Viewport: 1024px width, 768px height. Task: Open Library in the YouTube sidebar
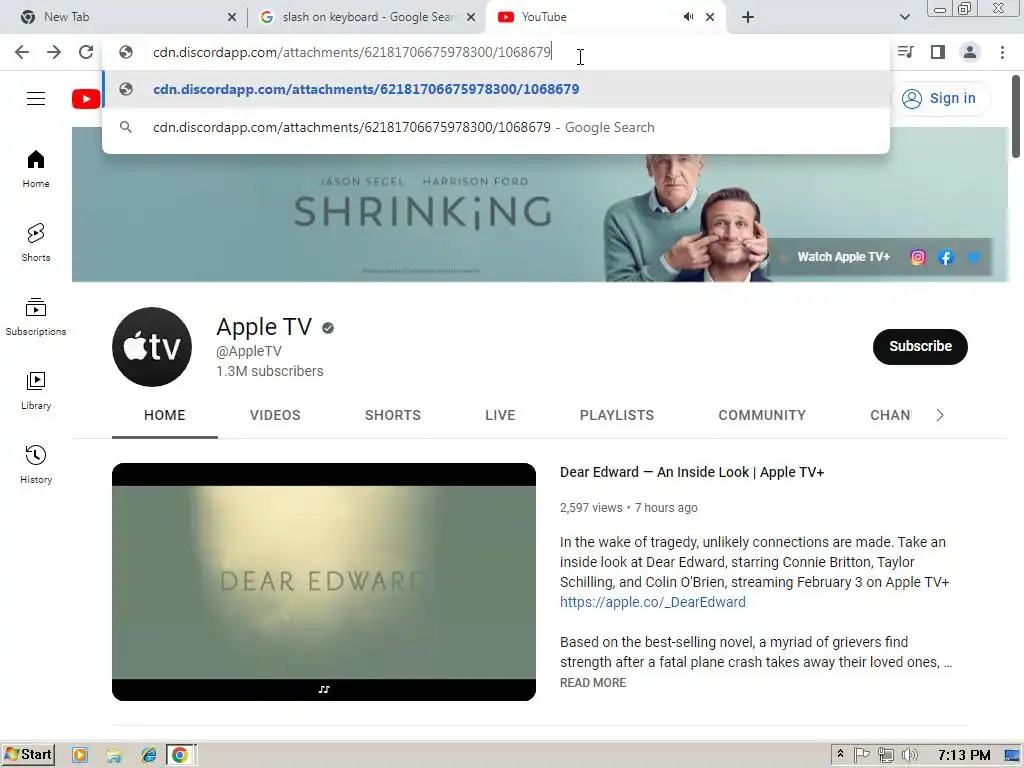pos(36,390)
